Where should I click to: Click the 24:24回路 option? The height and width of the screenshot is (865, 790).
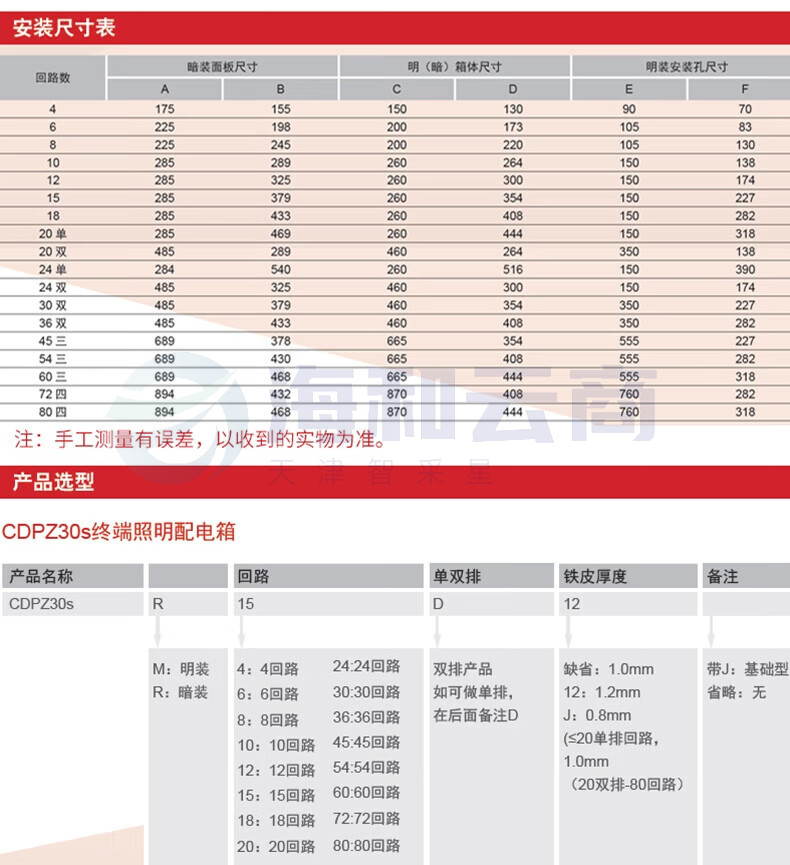pyautogui.click(x=366, y=666)
